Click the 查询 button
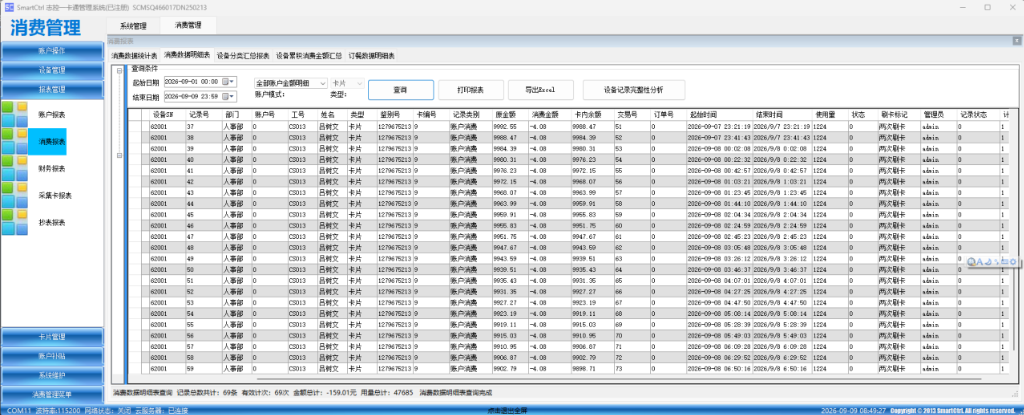 (400, 90)
